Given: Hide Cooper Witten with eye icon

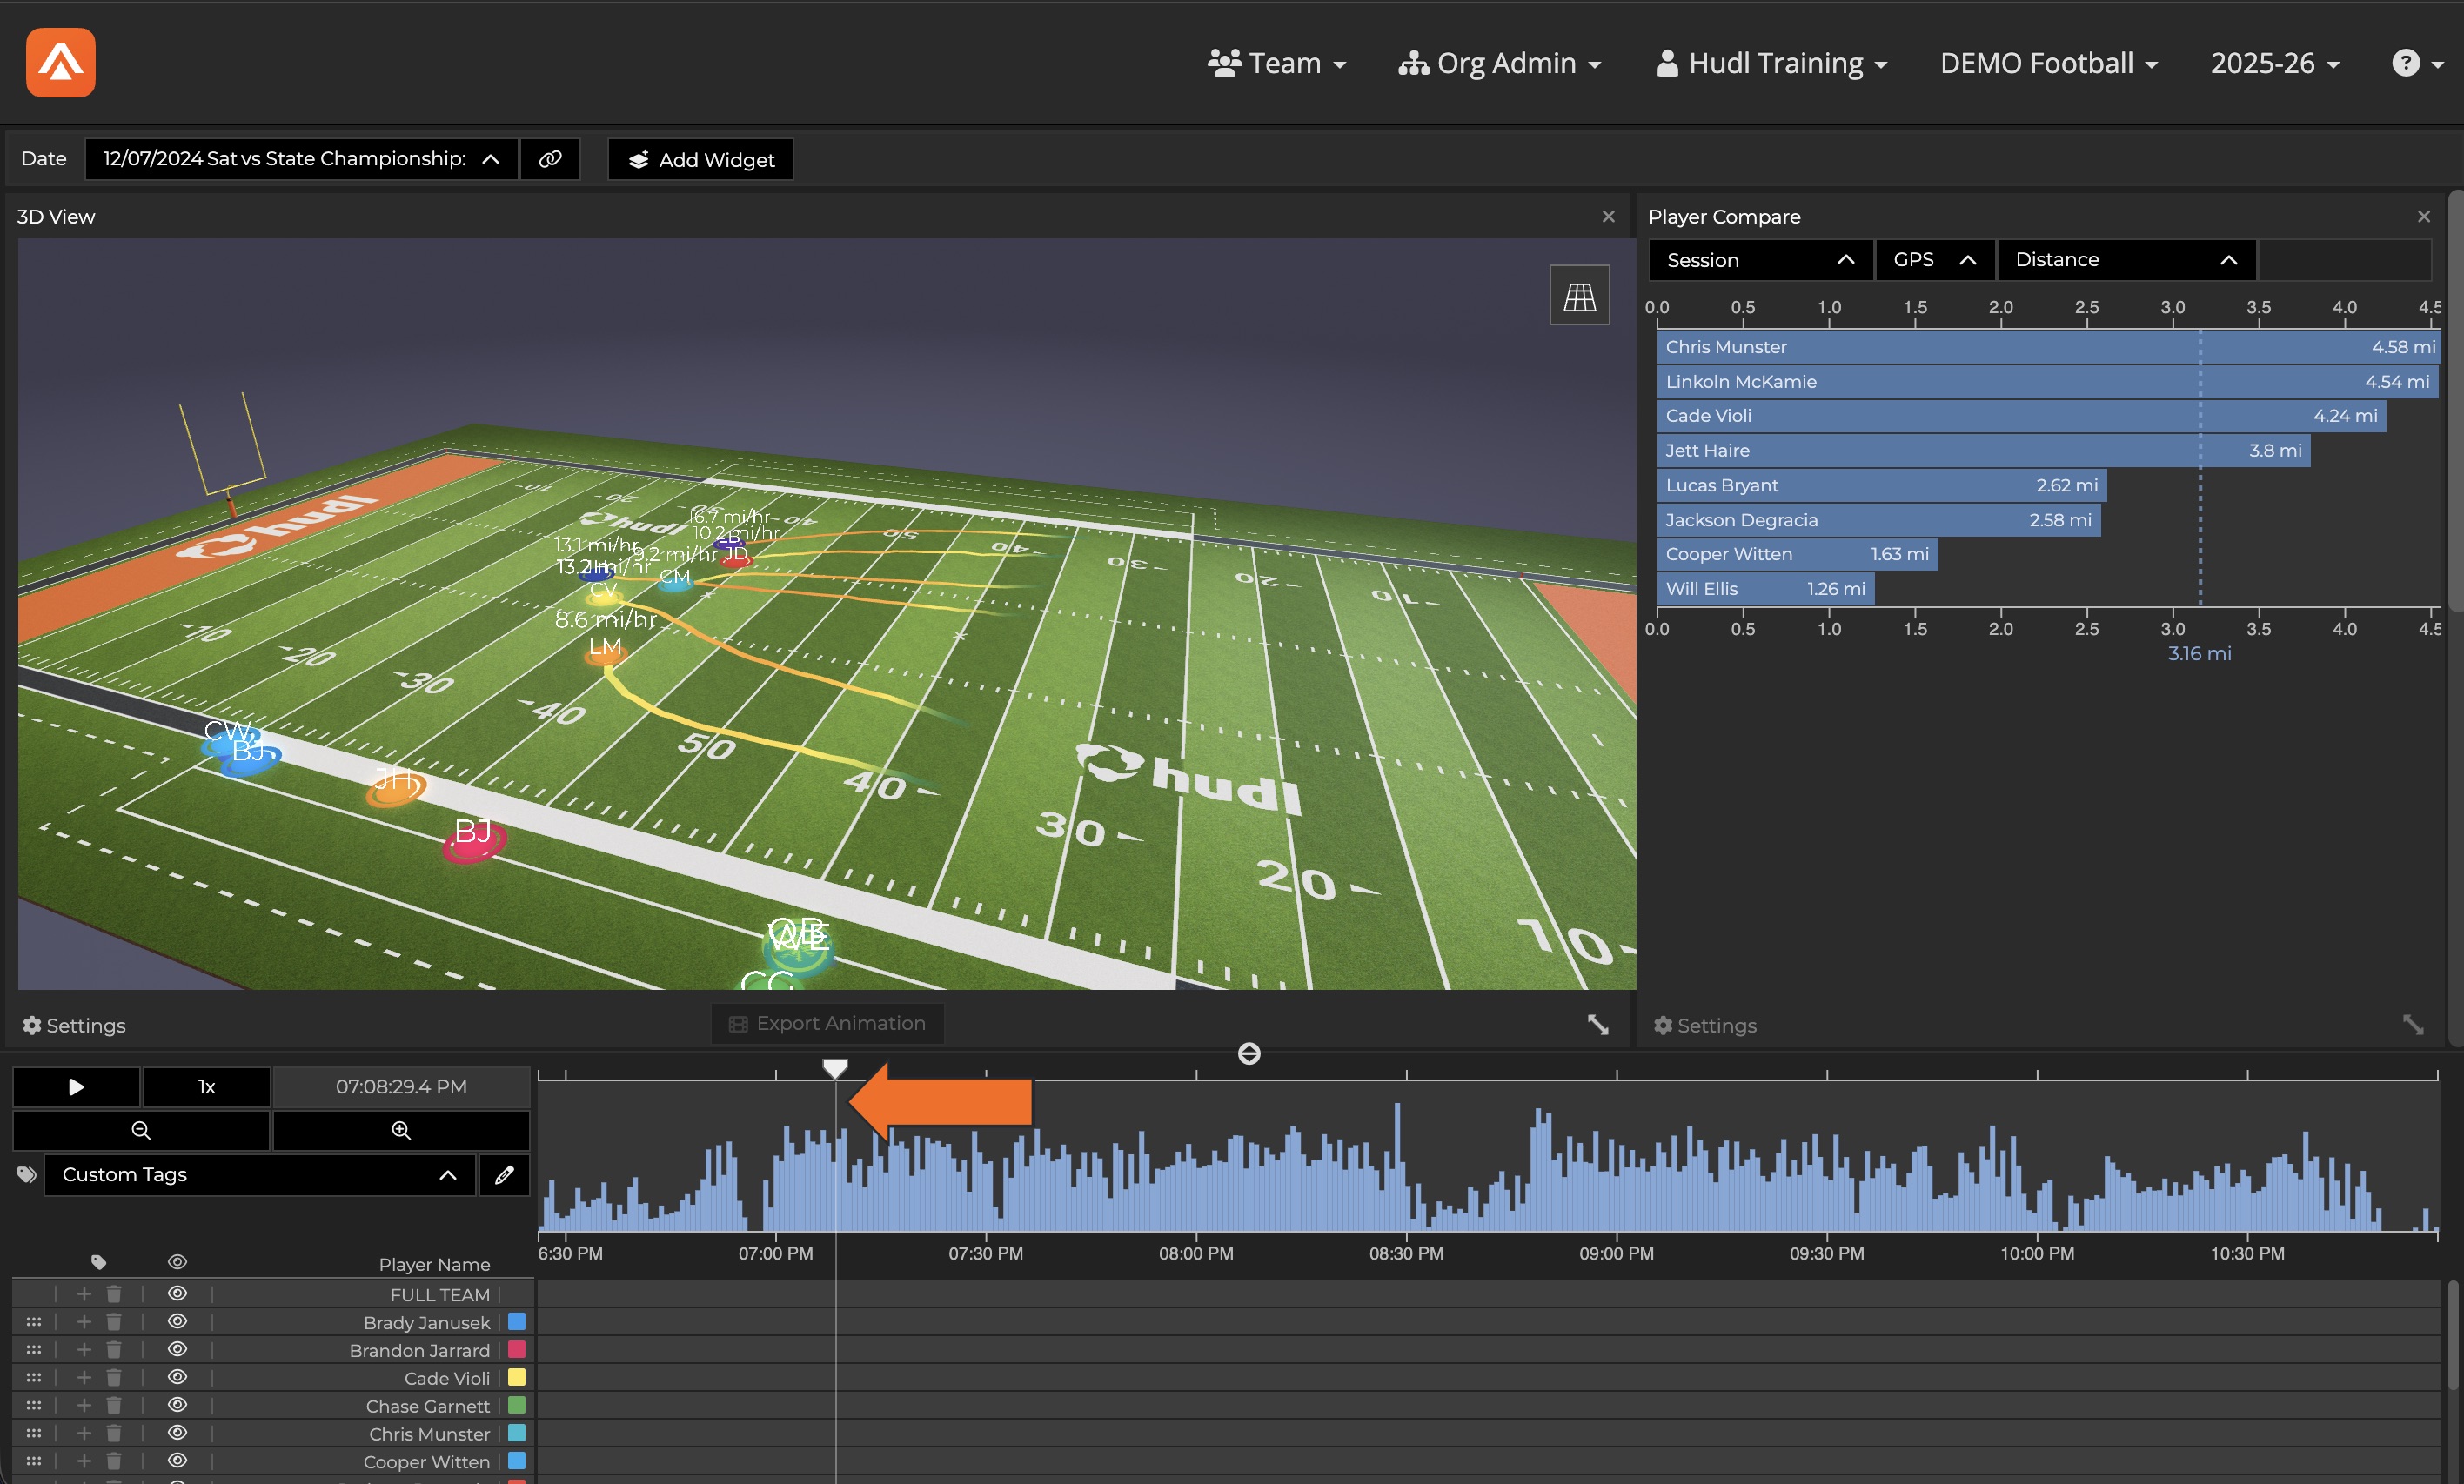Looking at the screenshot, I should (x=178, y=1461).
